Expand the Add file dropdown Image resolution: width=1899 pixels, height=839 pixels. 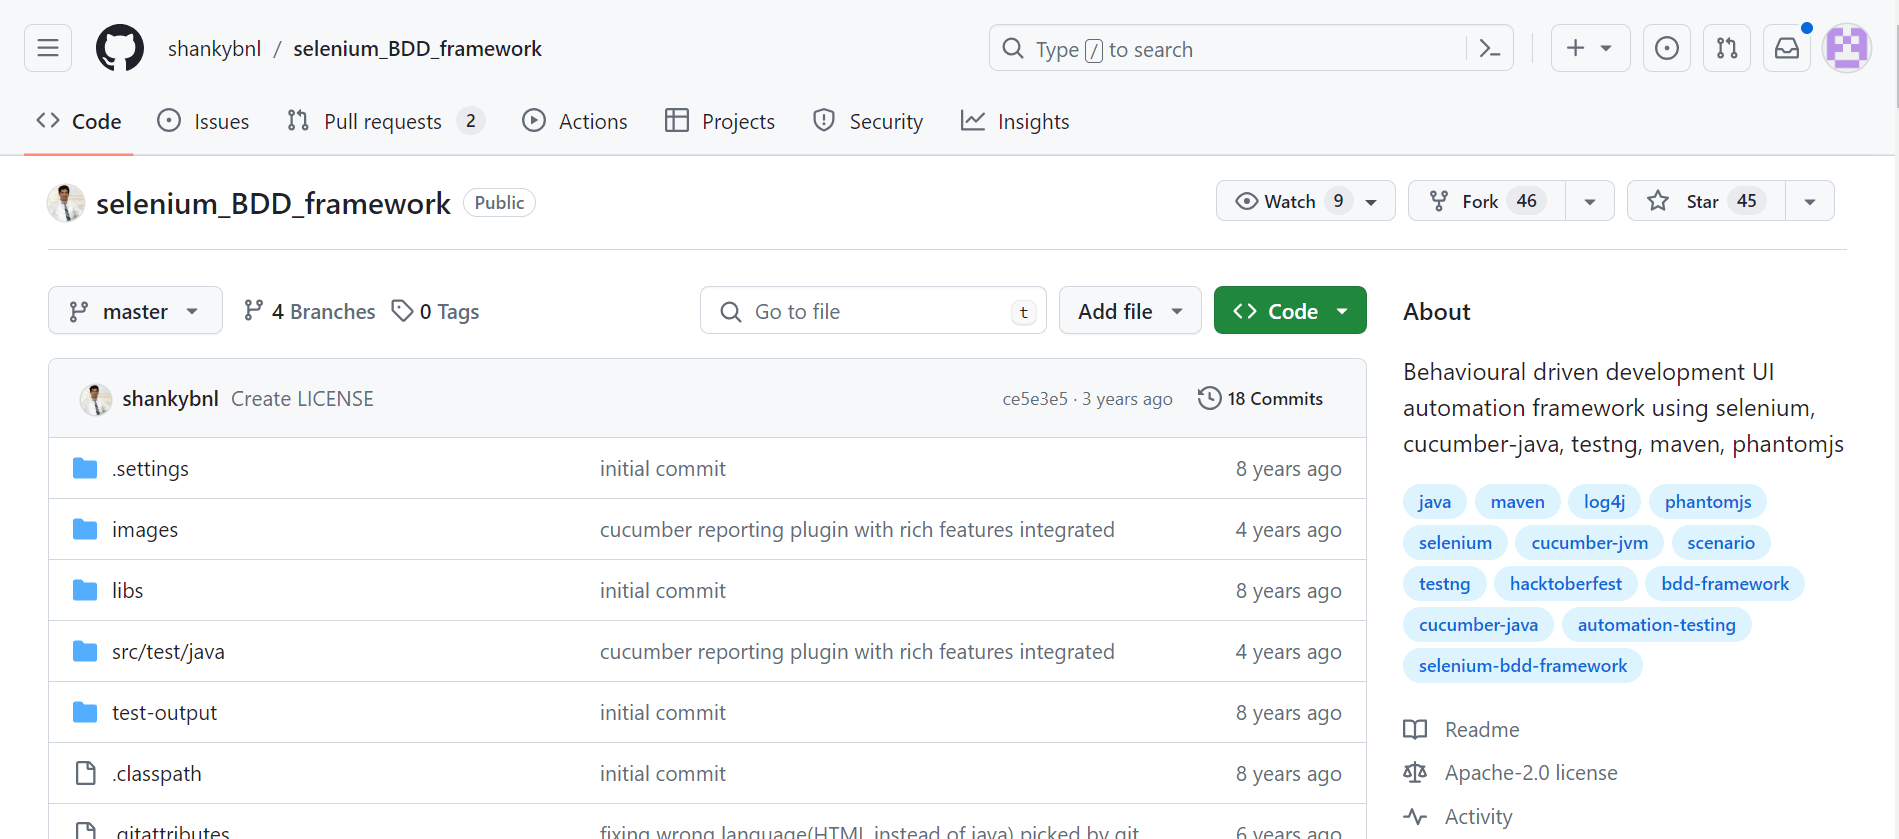point(1129,311)
